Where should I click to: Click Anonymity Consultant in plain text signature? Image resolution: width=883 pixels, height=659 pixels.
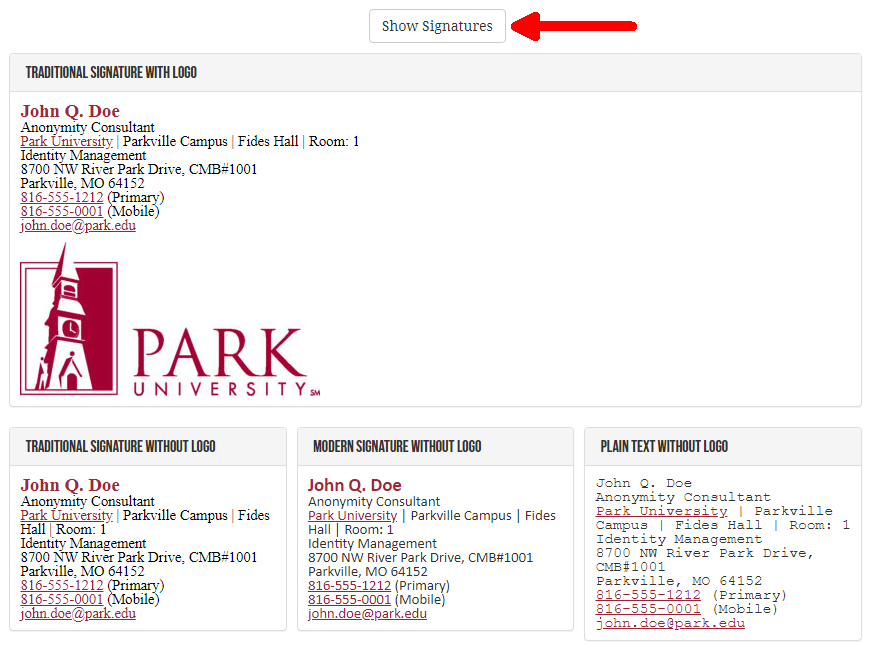(x=683, y=497)
